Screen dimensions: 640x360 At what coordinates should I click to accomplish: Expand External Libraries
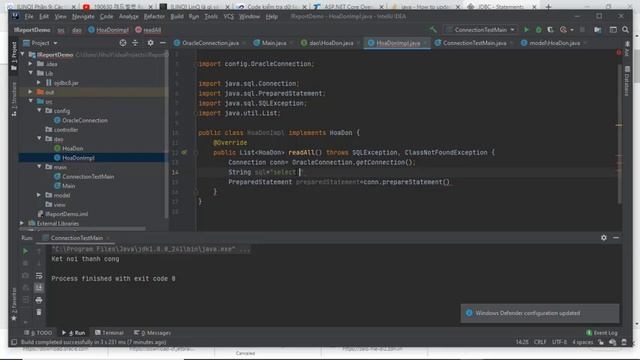[22, 223]
